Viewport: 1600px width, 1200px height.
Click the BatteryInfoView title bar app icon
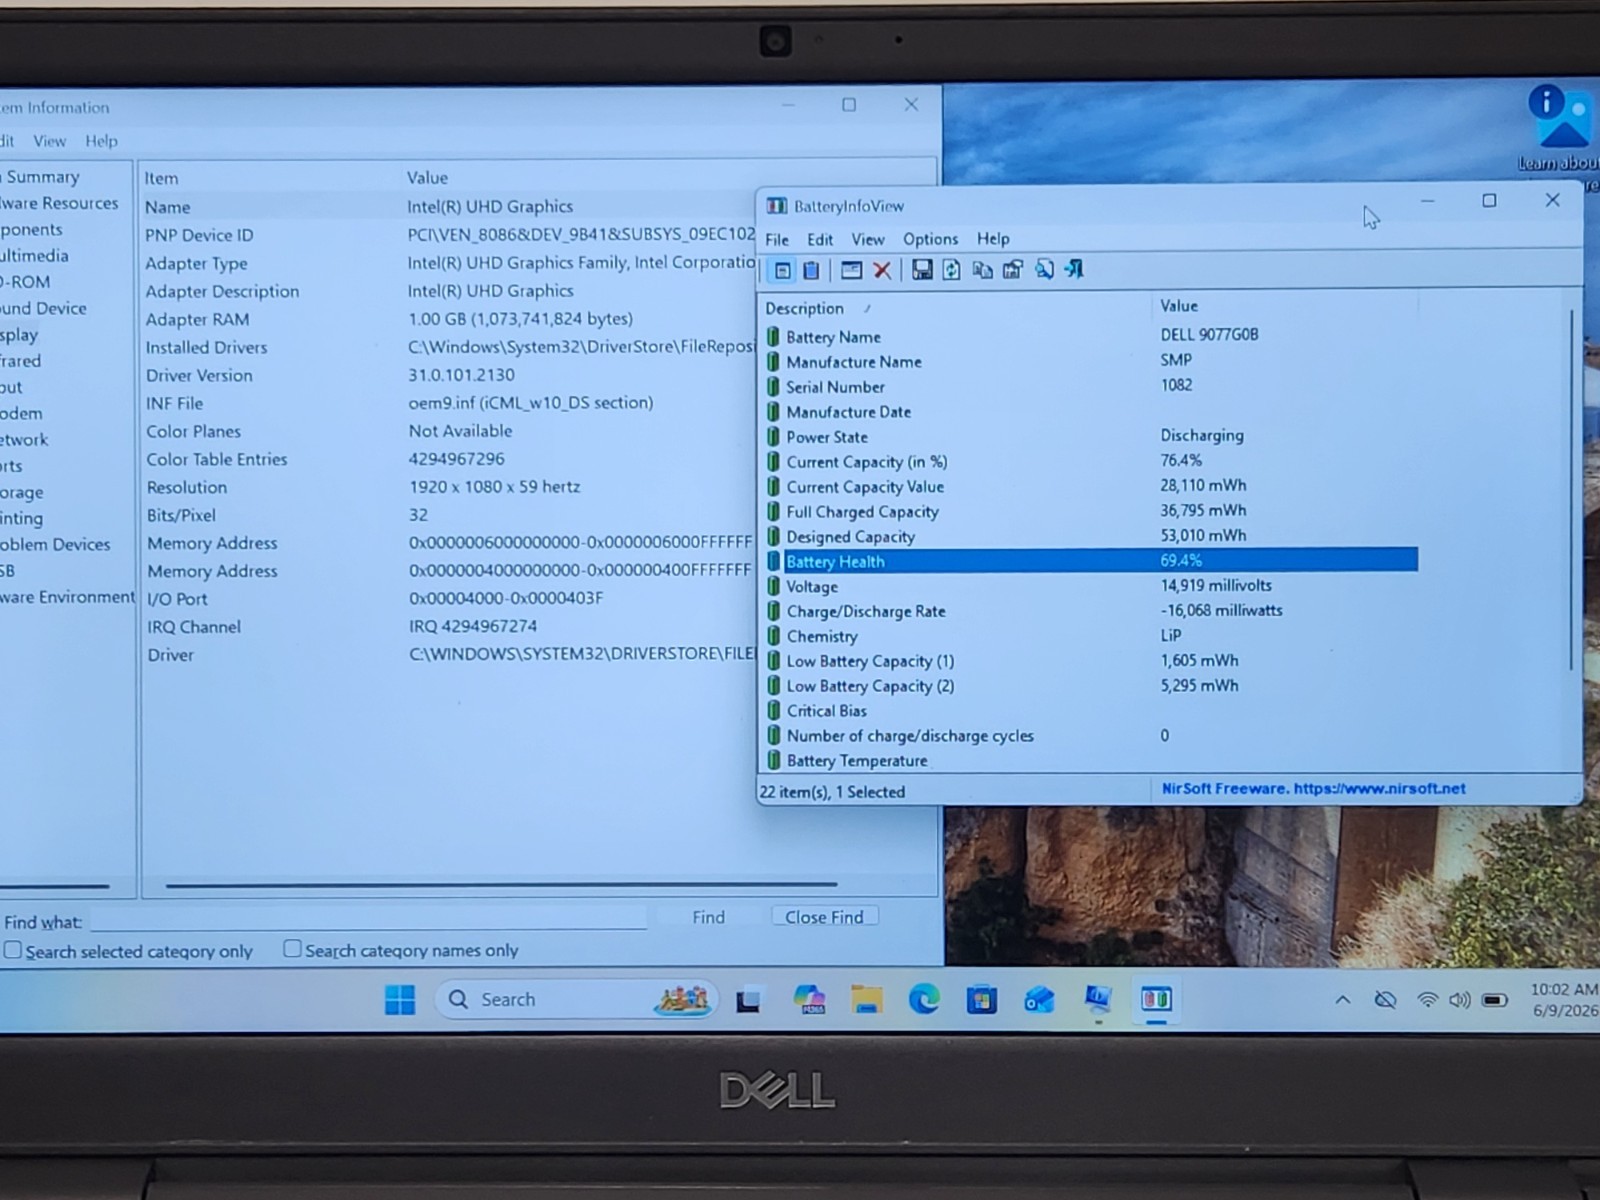click(x=777, y=206)
